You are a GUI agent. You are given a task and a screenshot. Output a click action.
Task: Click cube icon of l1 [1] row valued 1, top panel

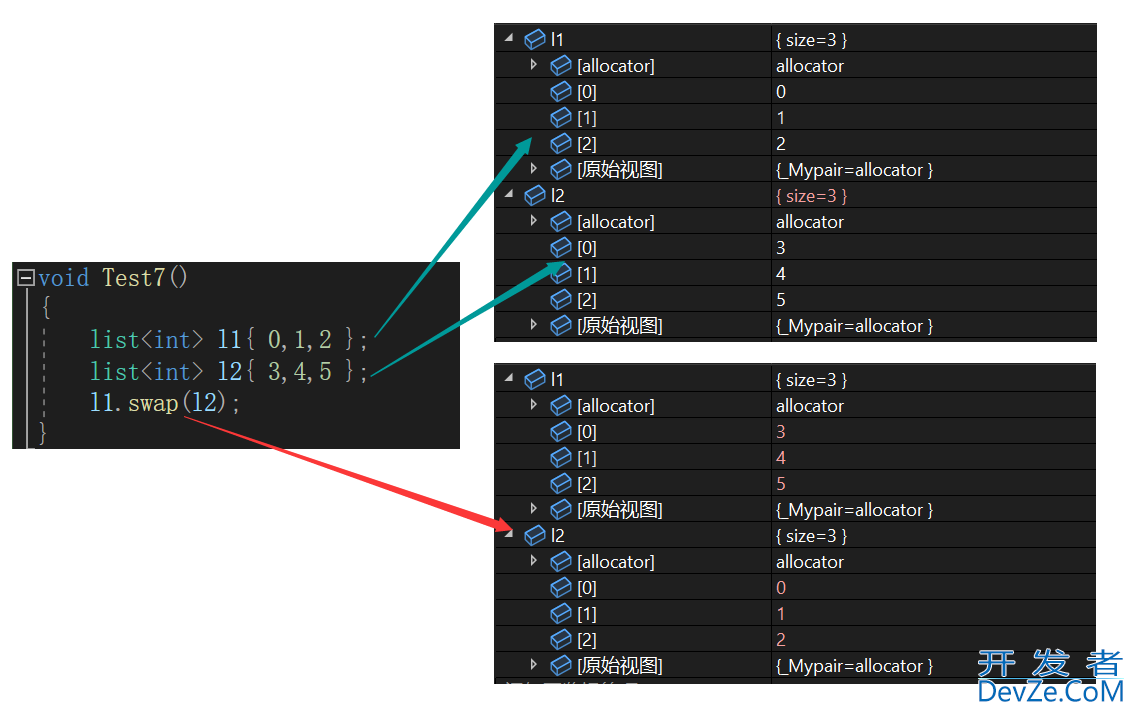pos(560,117)
